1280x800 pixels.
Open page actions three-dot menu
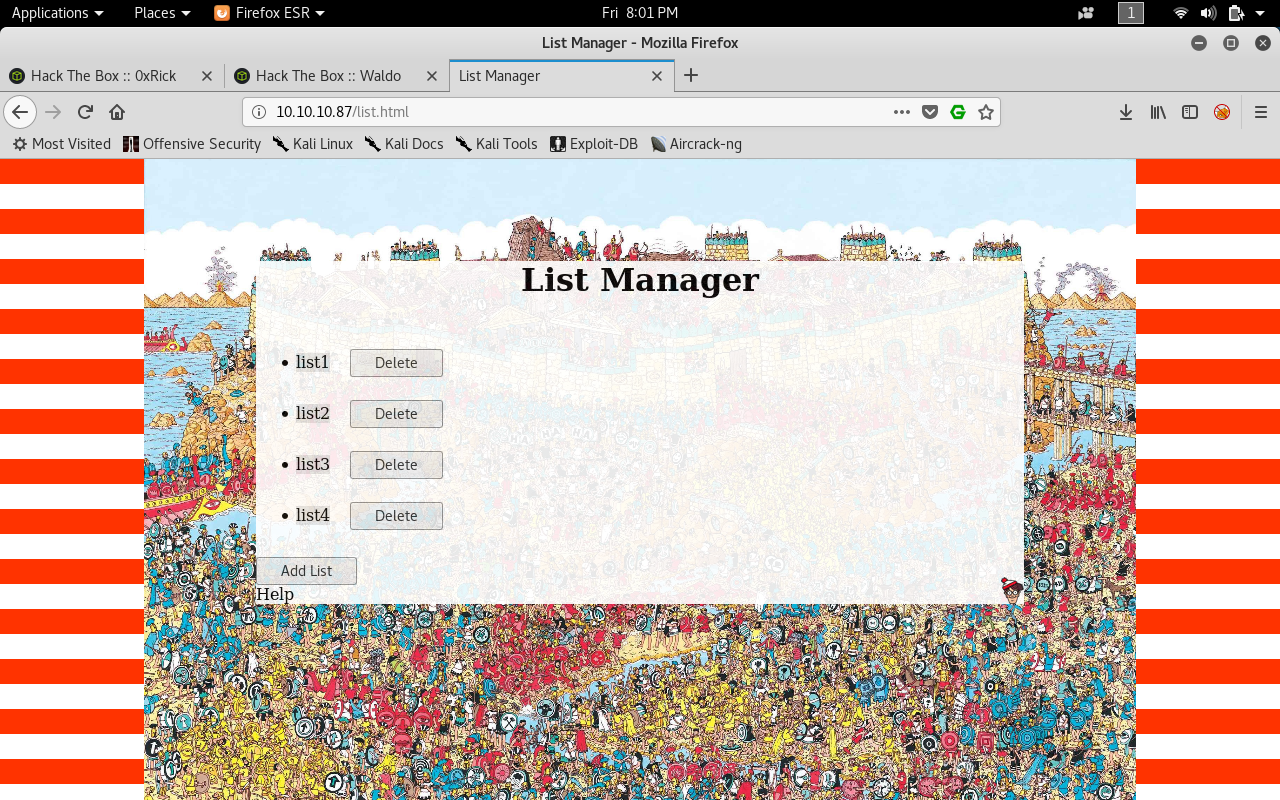[902, 112]
